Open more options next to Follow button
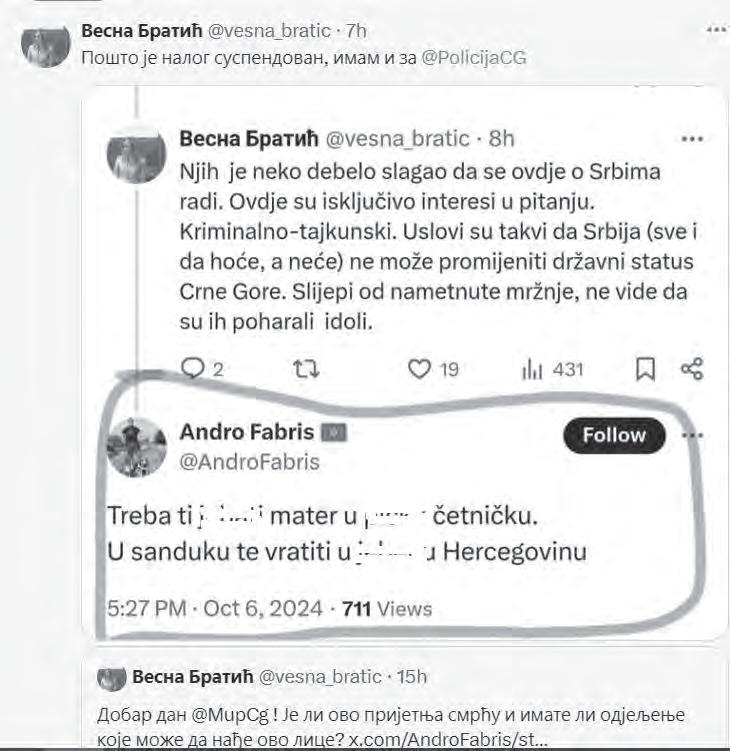 pyautogui.click(x=692, y=436)
